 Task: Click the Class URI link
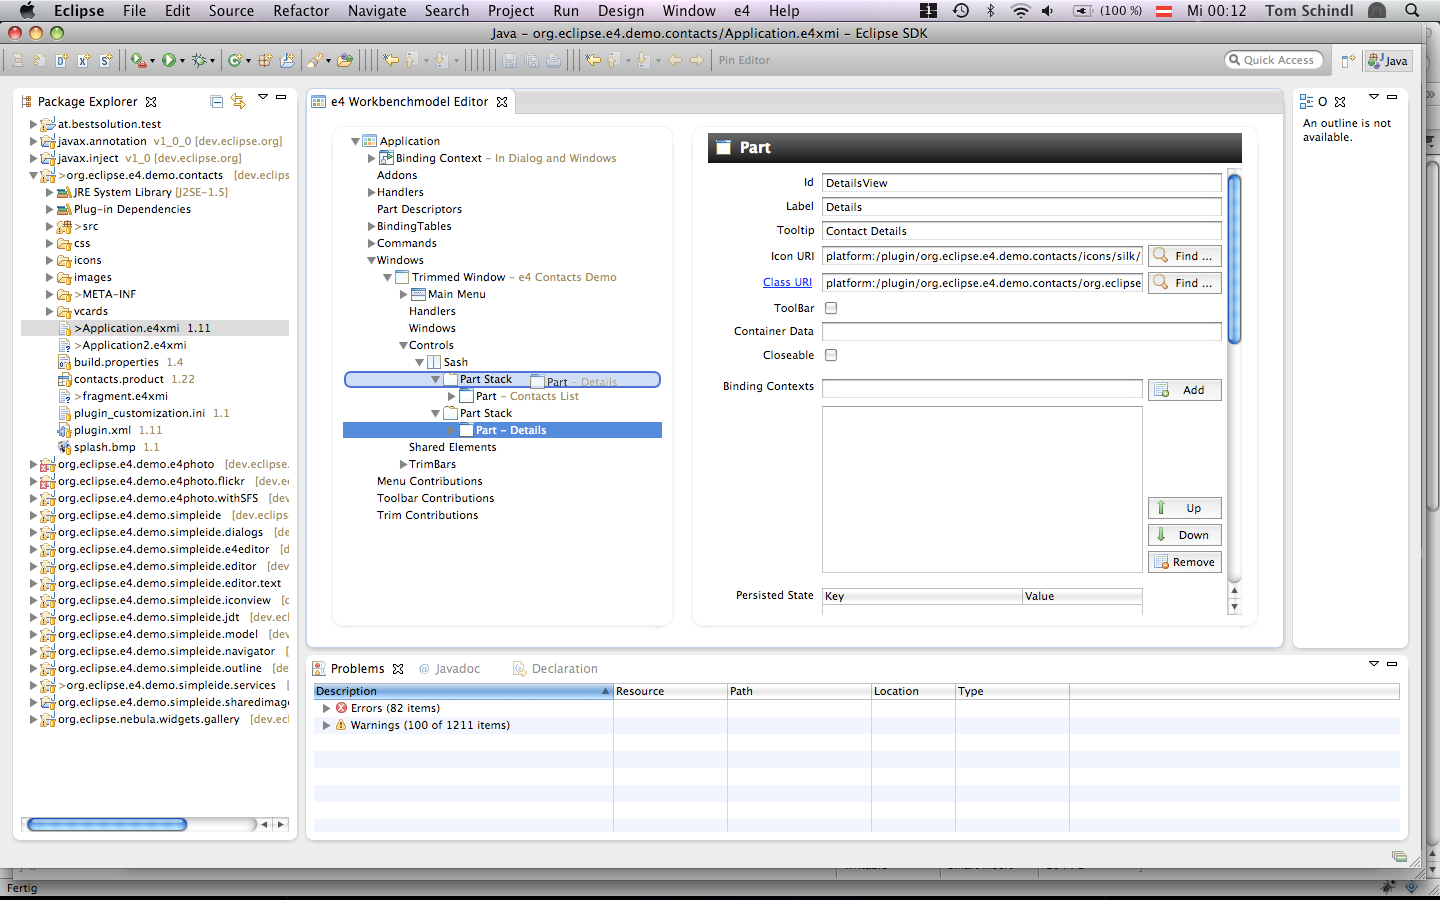pyautogui.click(x=787, y=283)
